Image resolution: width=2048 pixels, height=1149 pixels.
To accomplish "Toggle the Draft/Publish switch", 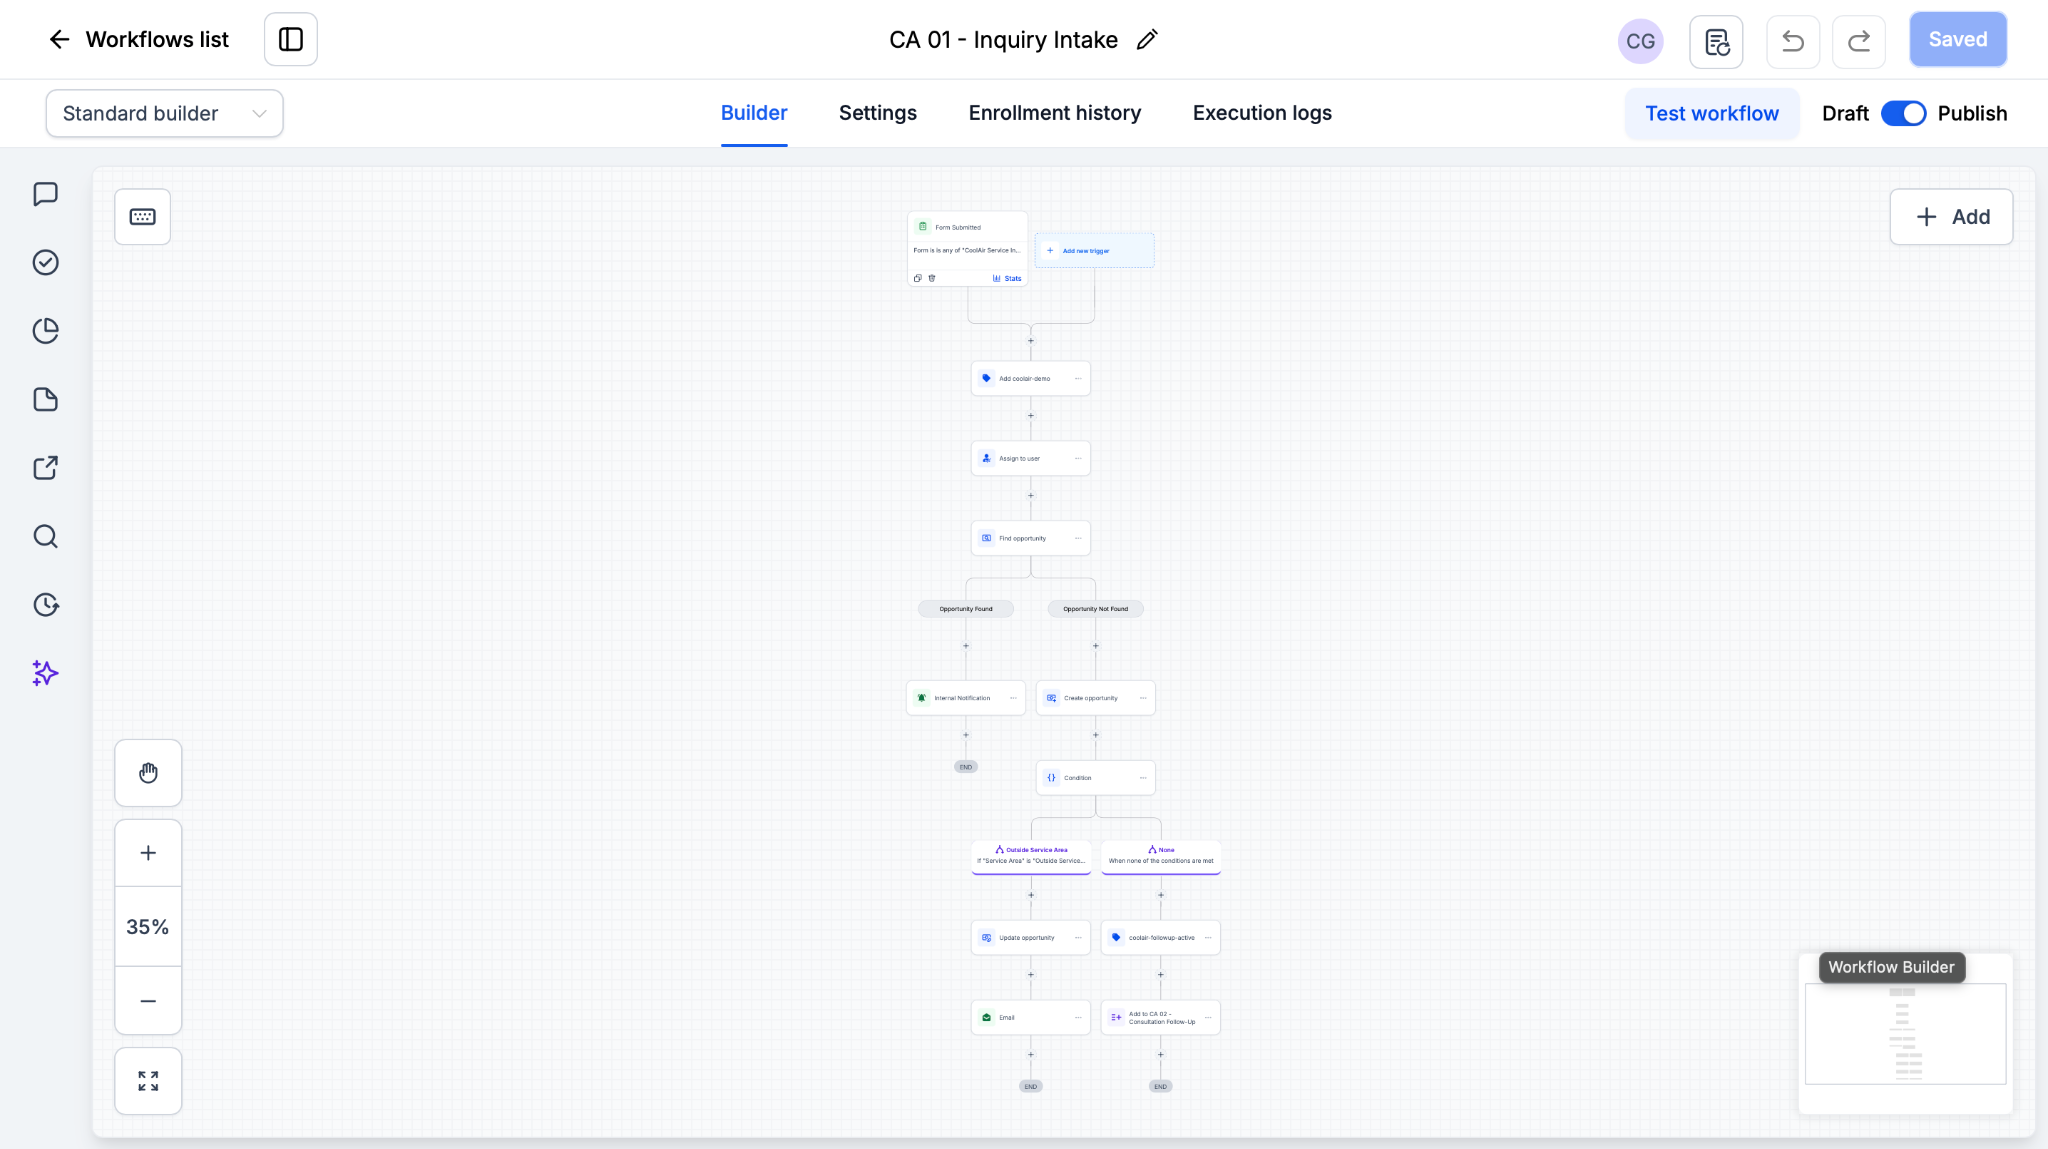I will [1903, 113].
